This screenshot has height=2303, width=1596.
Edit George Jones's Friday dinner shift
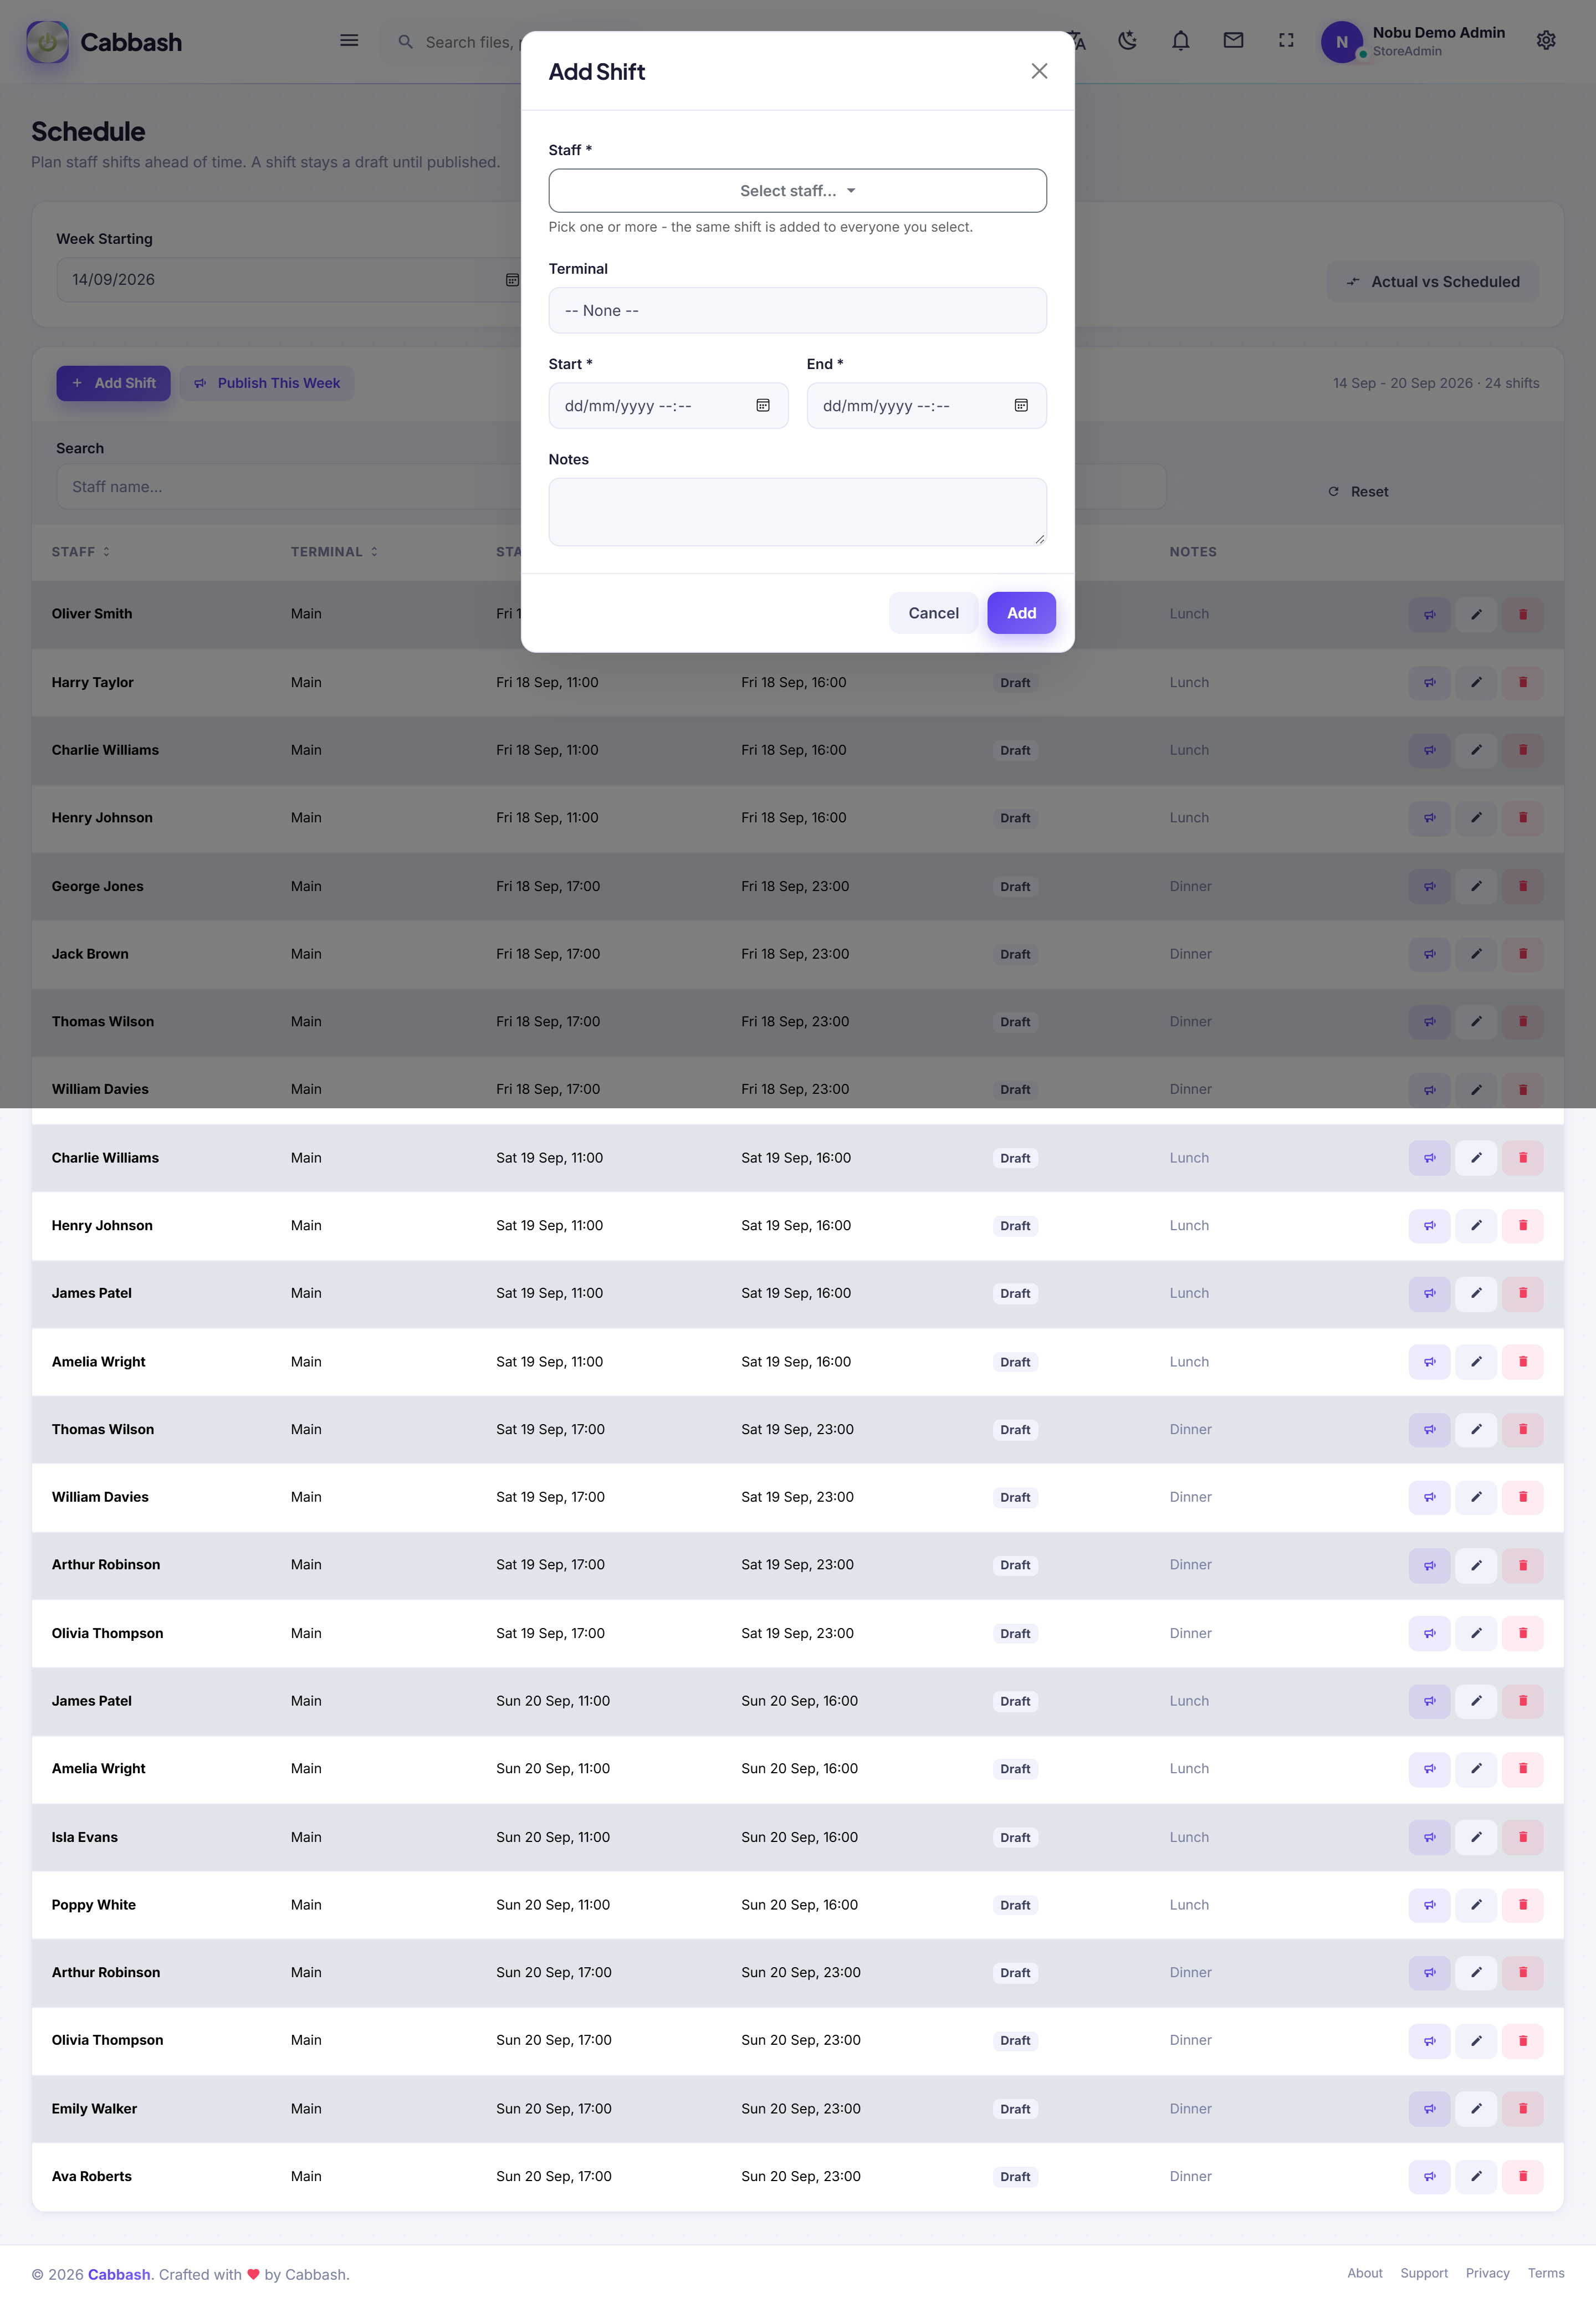(x=1475, y=887)
